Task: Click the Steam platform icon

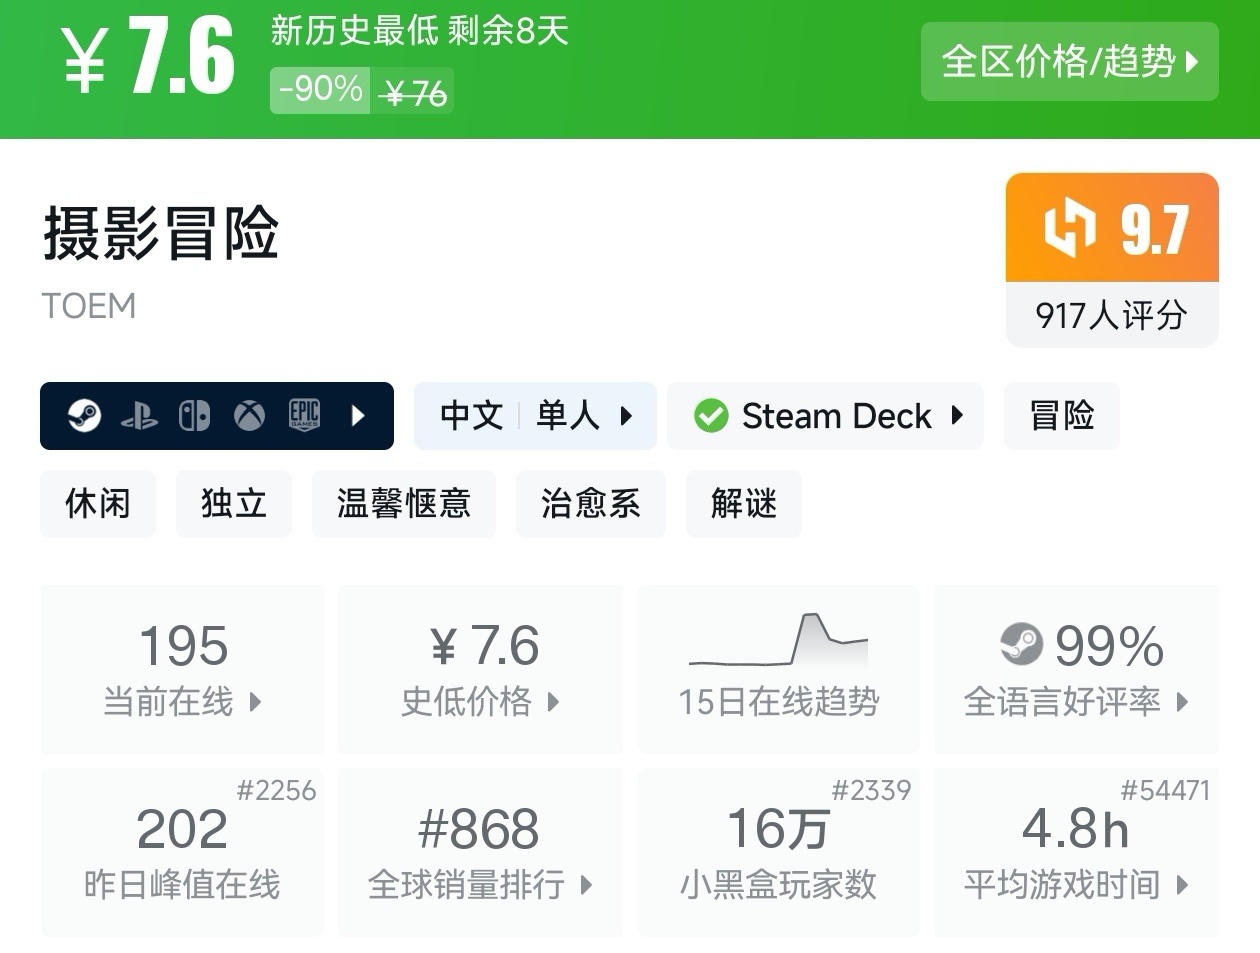Action: point(84,415)
